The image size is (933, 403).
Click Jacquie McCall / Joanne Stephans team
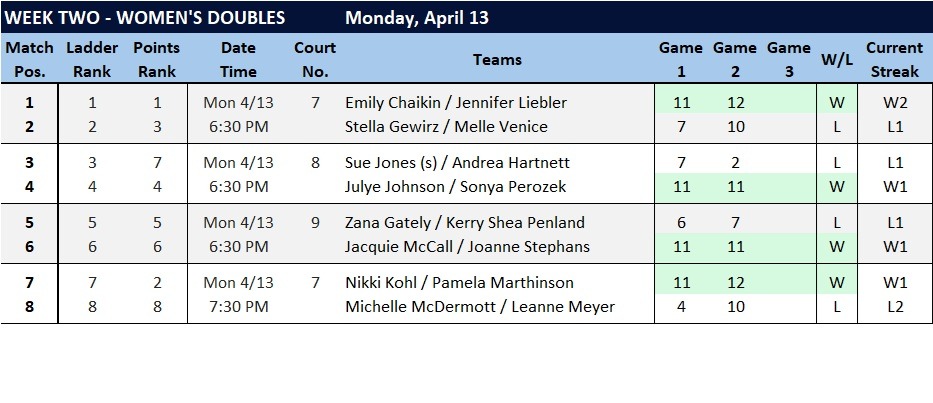pyautogui.click(x=467, y=247)
